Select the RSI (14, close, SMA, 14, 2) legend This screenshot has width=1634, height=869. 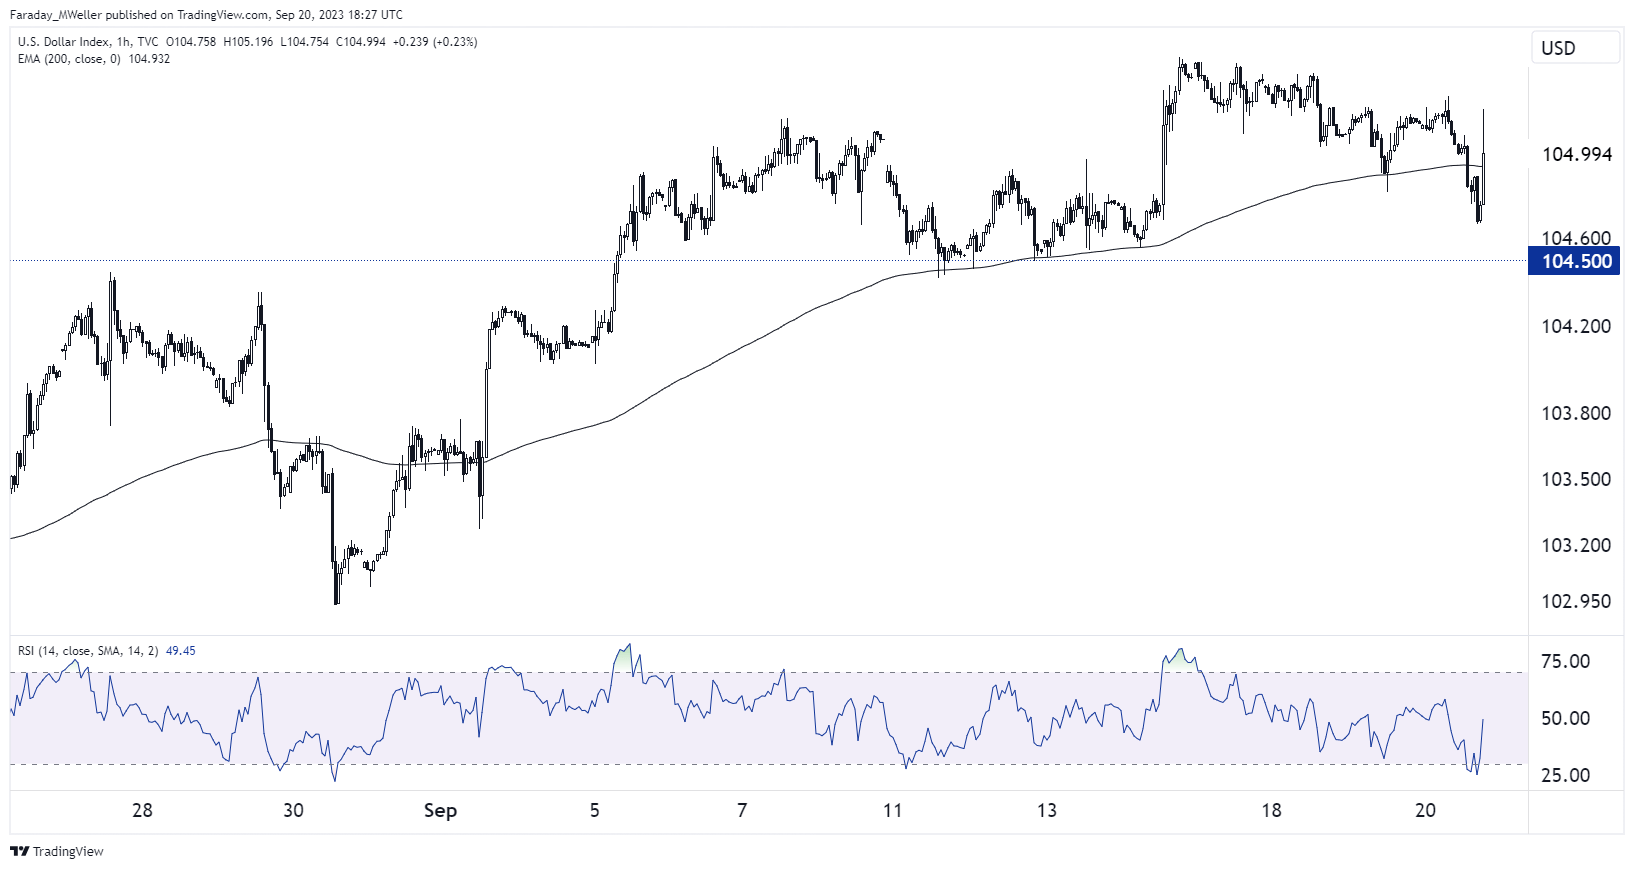88,651
